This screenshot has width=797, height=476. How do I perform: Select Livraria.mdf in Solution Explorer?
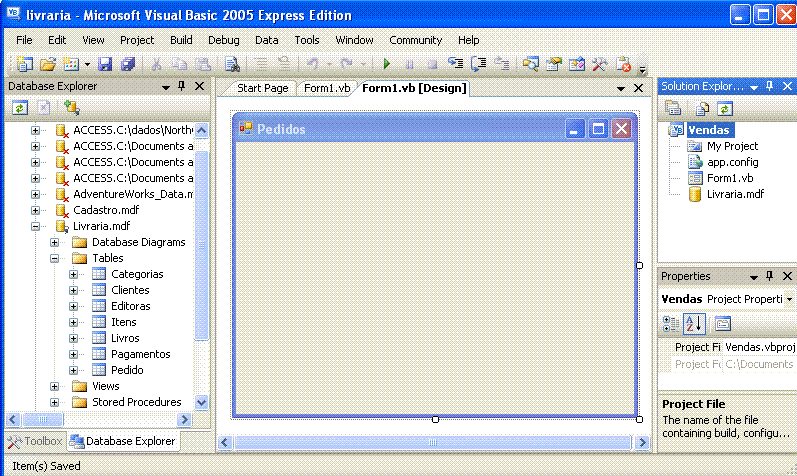pos(735,194)
